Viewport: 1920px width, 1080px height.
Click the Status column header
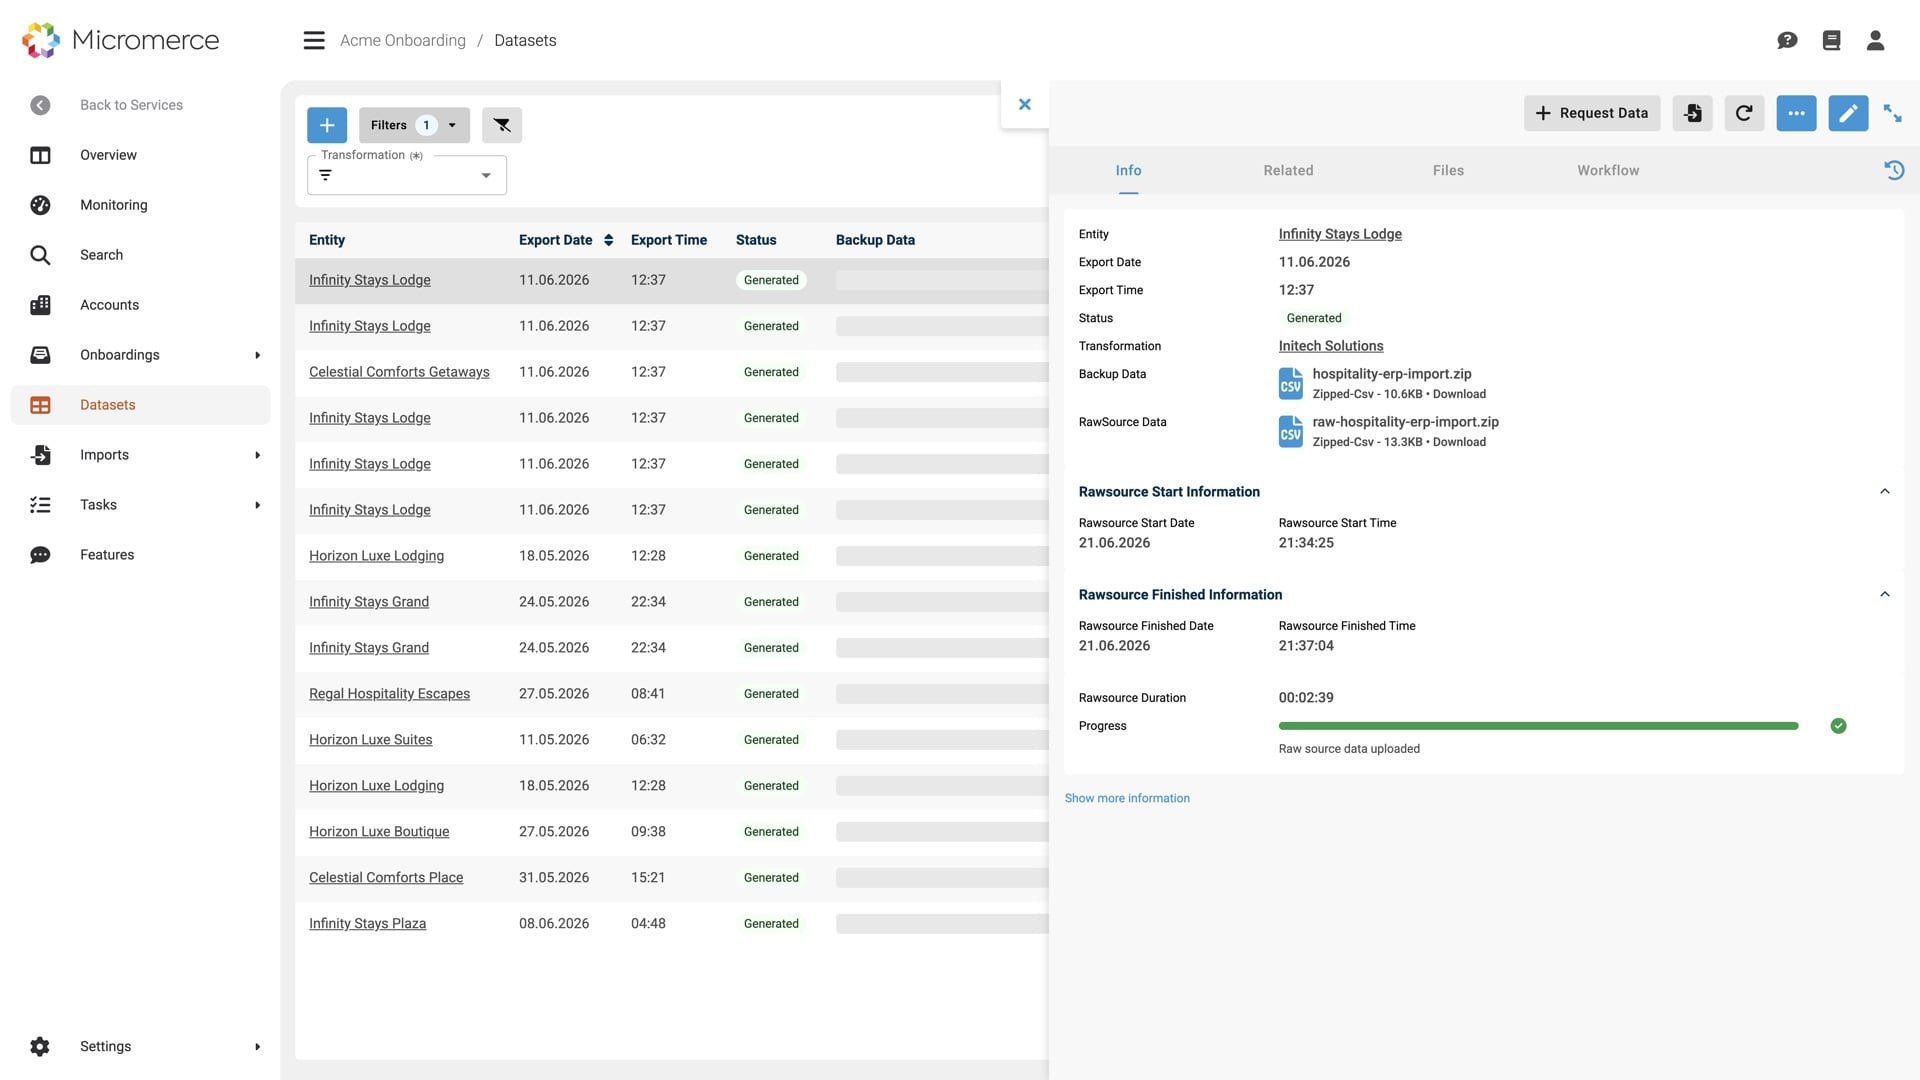(756, 240)
